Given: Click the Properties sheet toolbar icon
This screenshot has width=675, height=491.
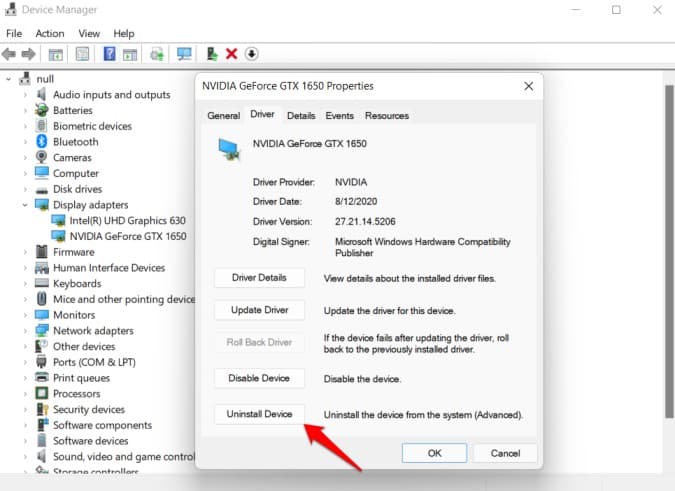Looking at the screenshot, I should (82, 54).
